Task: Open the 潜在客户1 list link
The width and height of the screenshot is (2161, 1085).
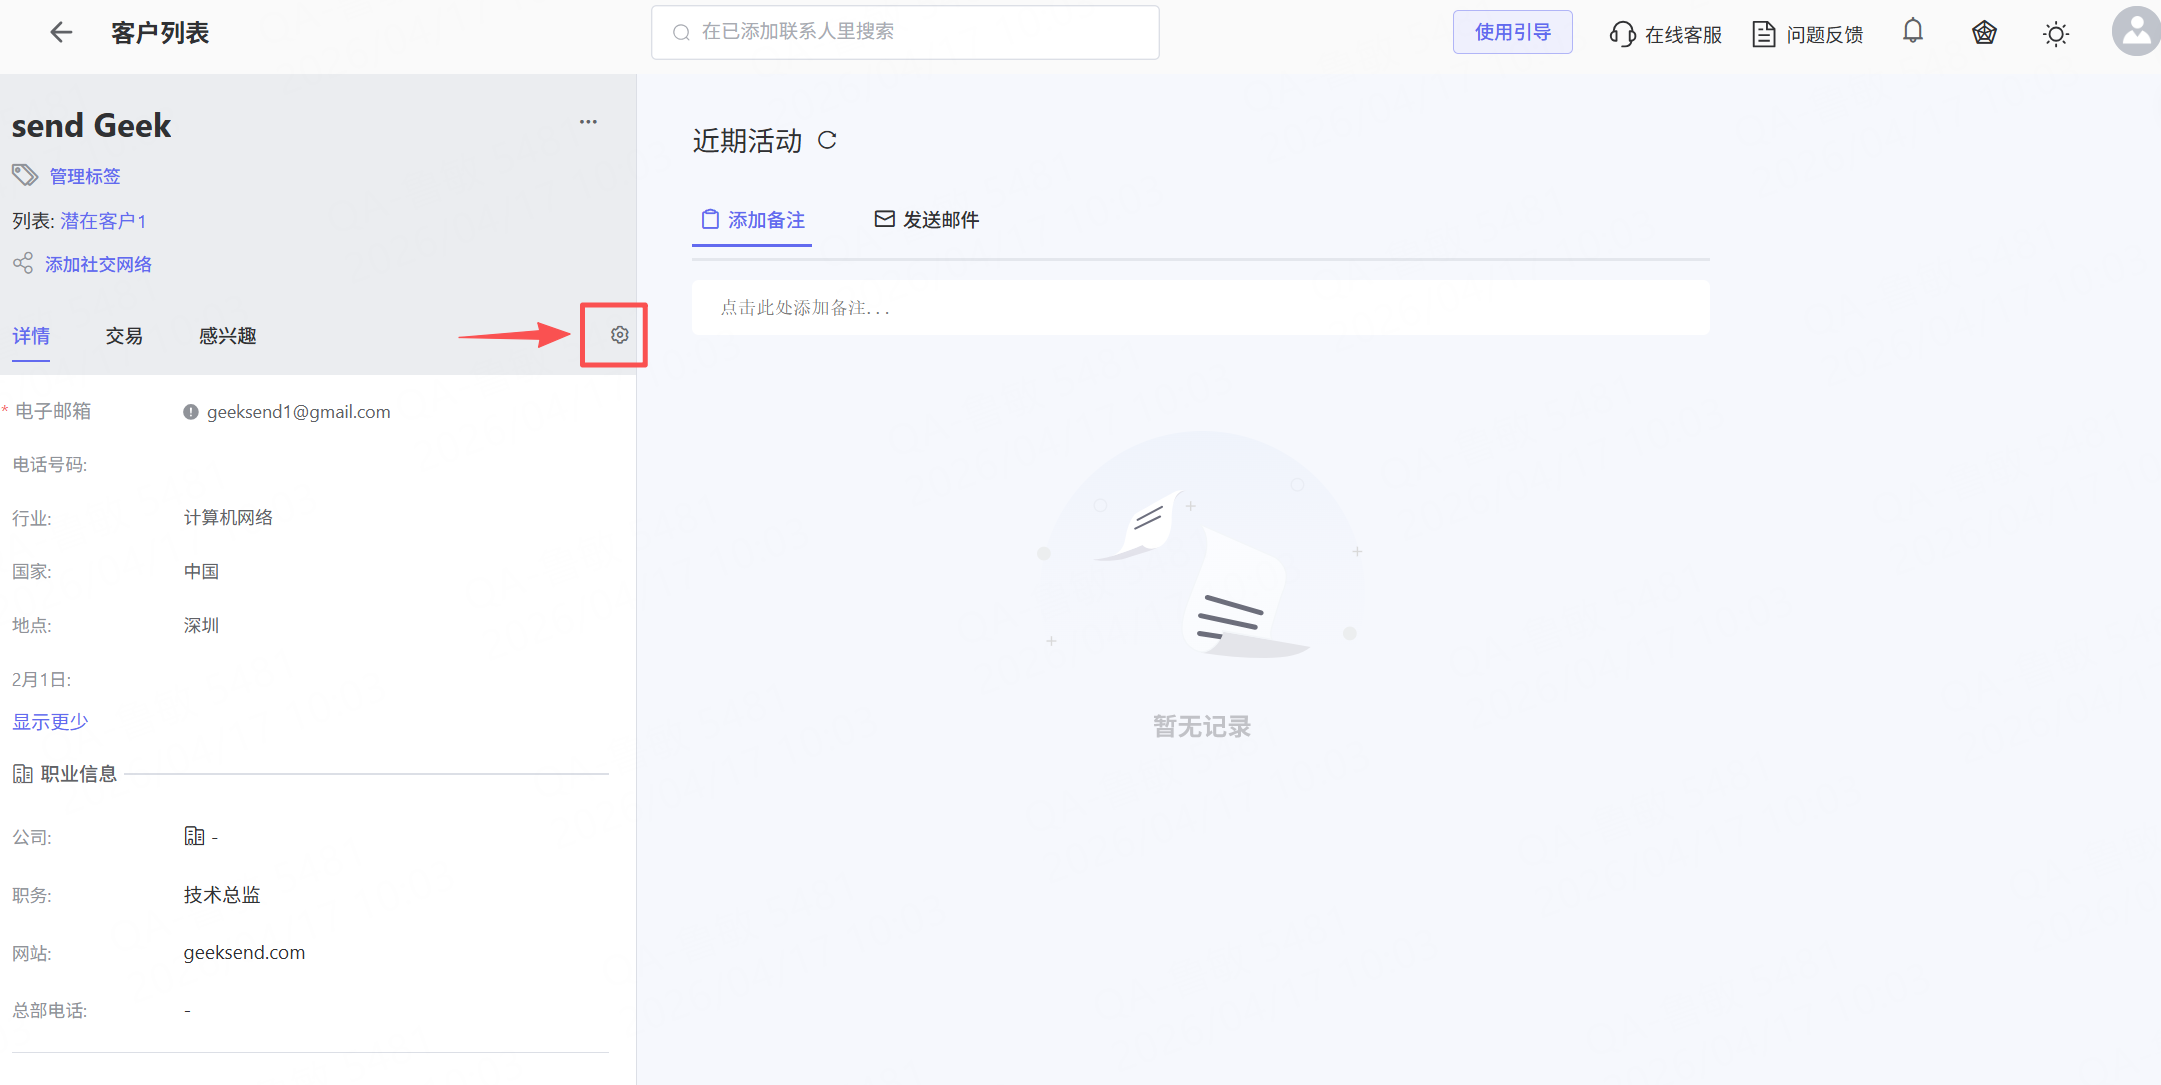Action: (103, 221)
